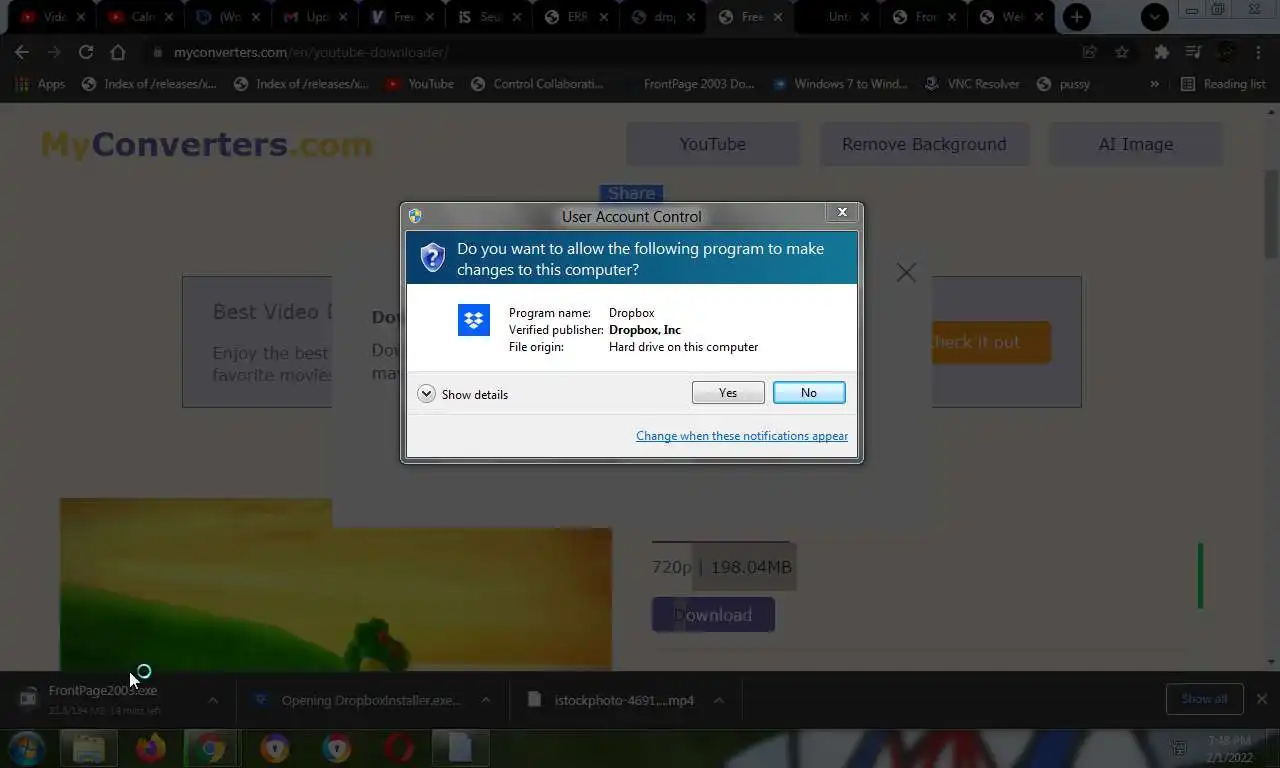Click the share page icon in address bar
This screenshot has width=1280, height=768.
(x=1090, y=52)
